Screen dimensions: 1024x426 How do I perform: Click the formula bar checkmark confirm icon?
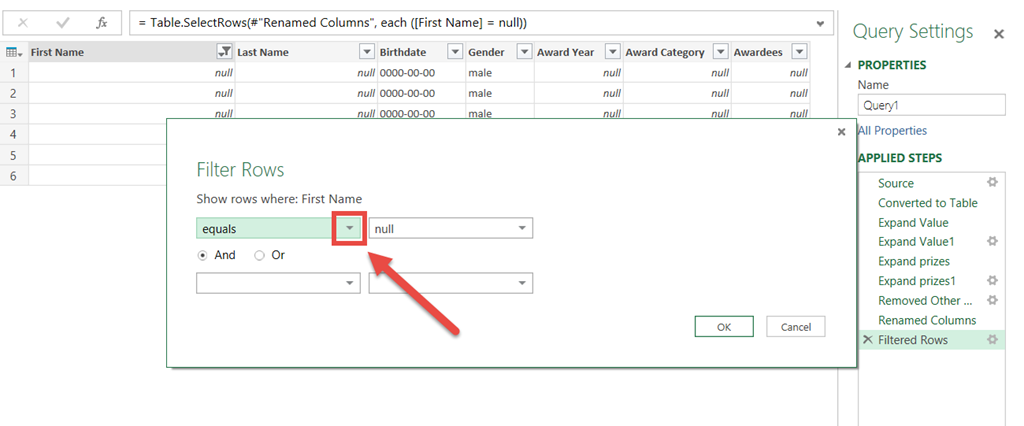[62, 22]
